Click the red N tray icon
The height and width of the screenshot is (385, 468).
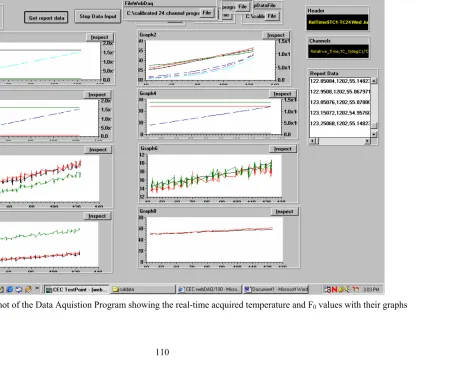(x=334, y=290)
